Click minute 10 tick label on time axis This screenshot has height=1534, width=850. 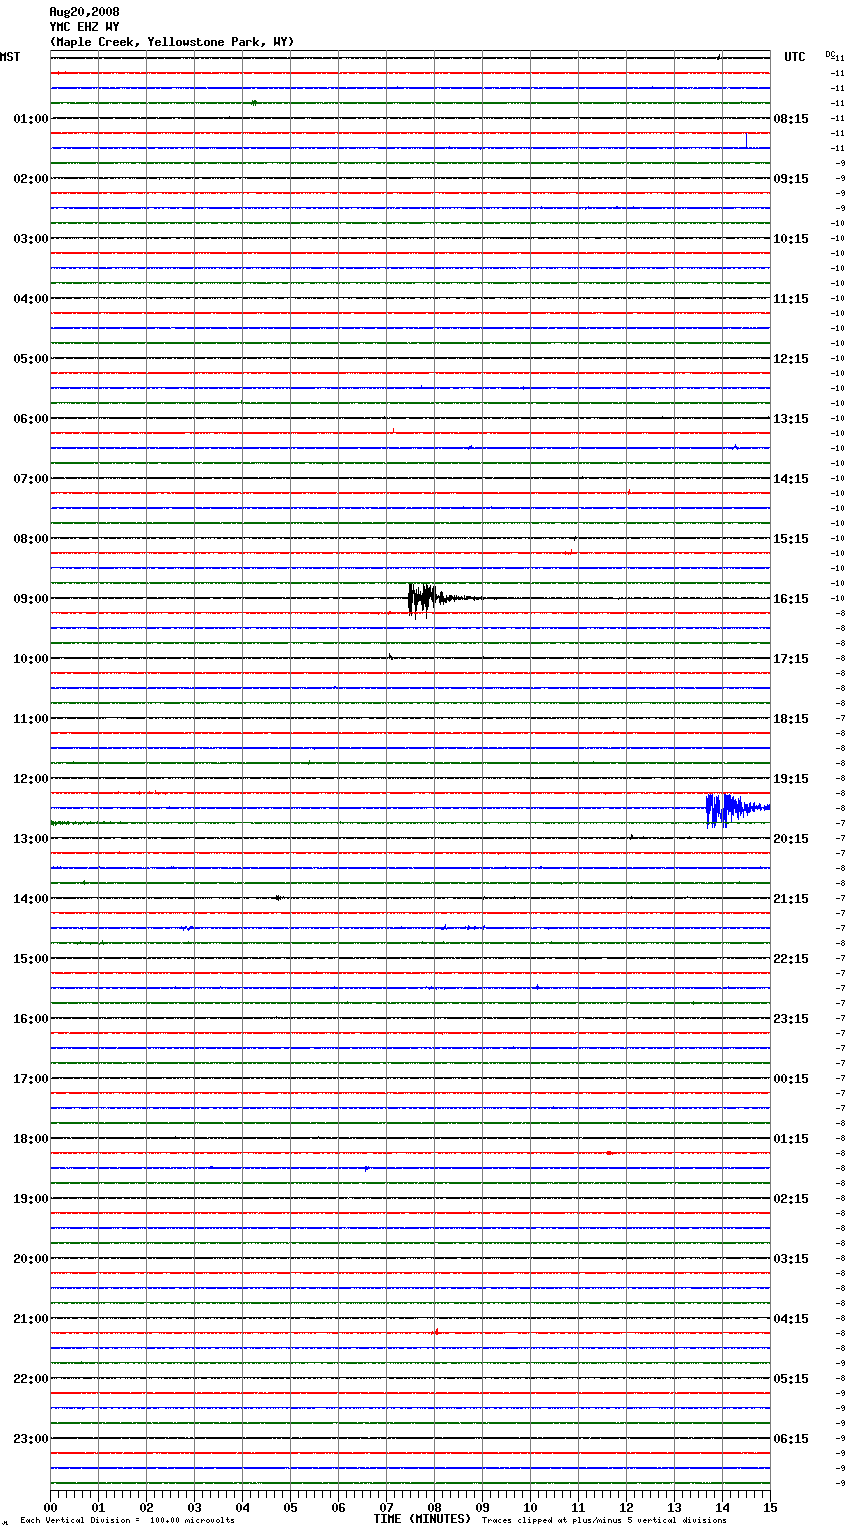click(530, 1507)
